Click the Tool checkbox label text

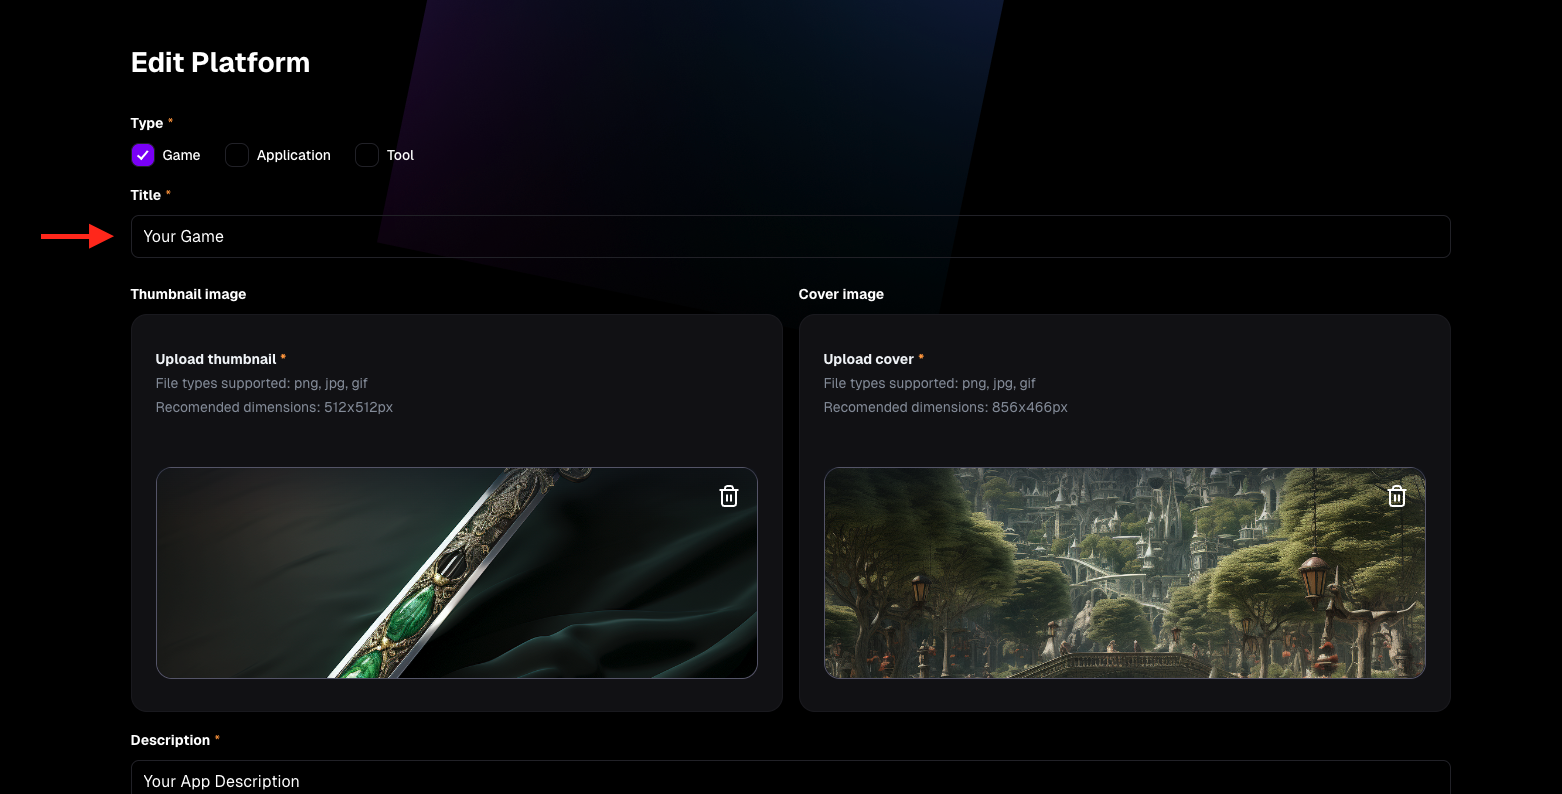(x=400, y=155)
